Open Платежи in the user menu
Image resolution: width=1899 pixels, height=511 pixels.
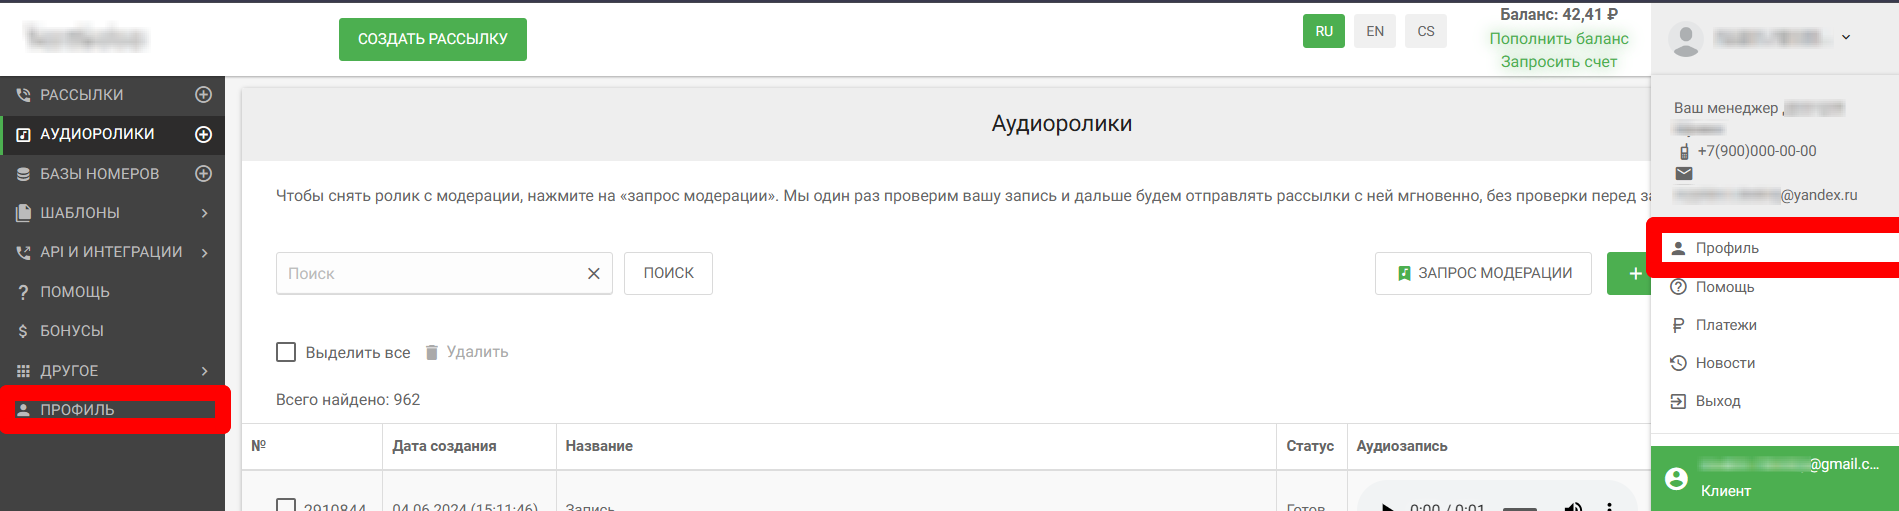(x=1725, y=325)
